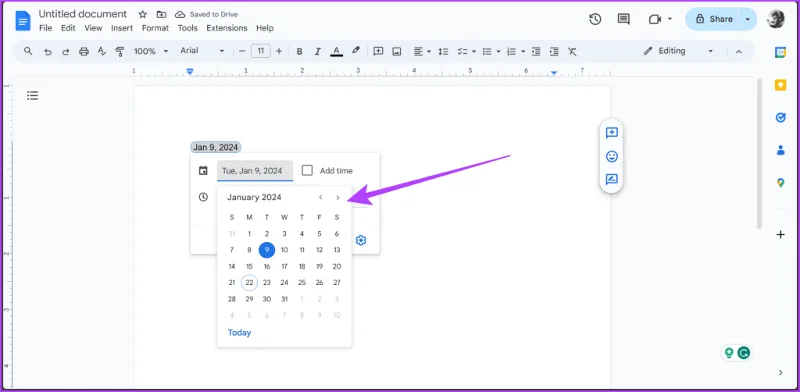Open Contacts side panel
The width and height of the screenshot is (800, 392).
coord(780,150)
